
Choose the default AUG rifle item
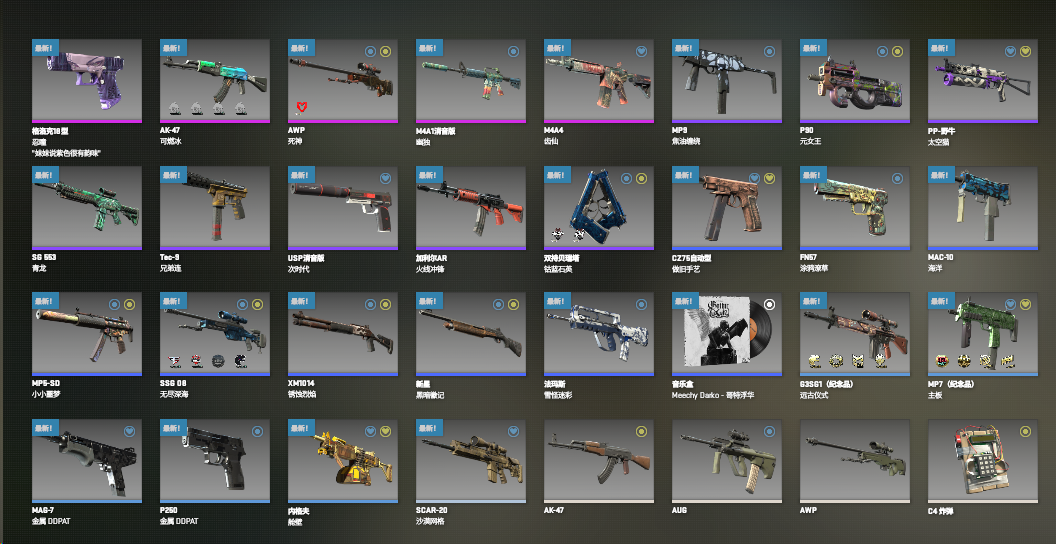coord(727,461)
